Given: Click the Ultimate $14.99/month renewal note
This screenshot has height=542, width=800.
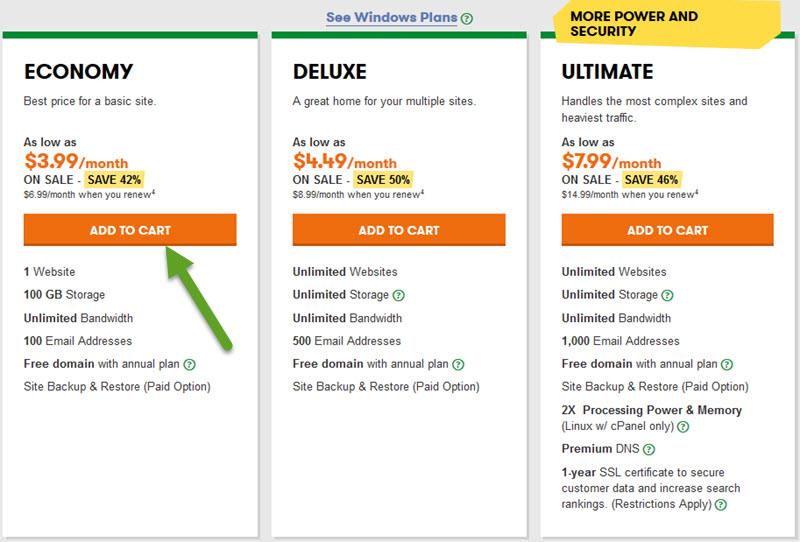Looking at the screenshot, I should click(x=630, y=194).
